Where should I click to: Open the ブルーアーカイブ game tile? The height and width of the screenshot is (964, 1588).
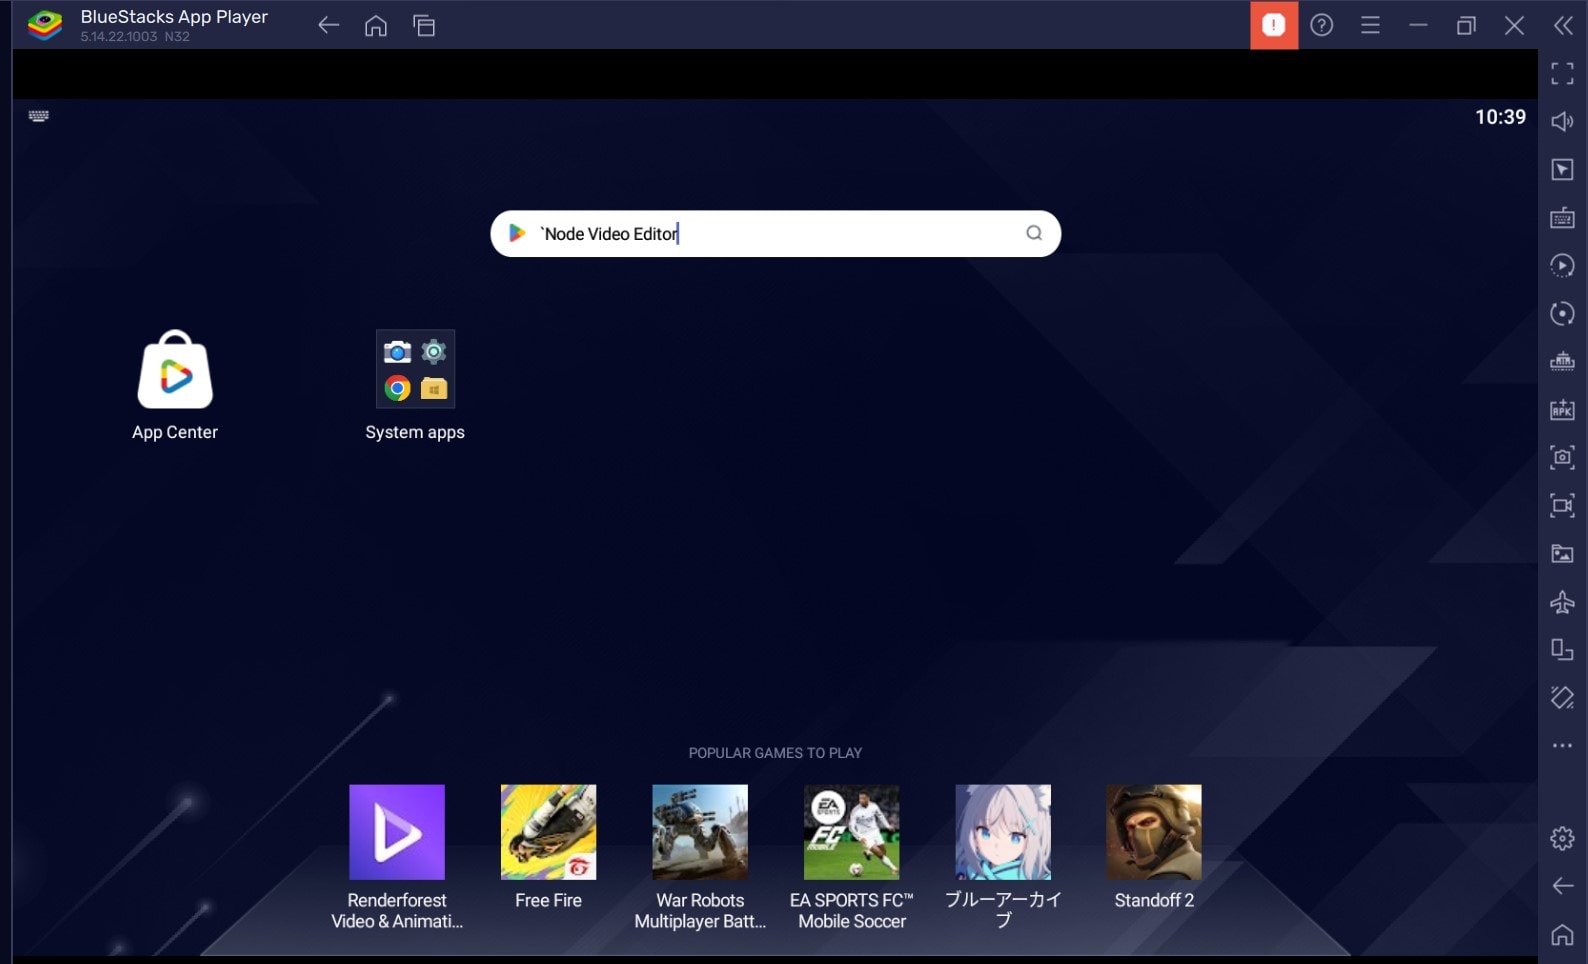1003,832
